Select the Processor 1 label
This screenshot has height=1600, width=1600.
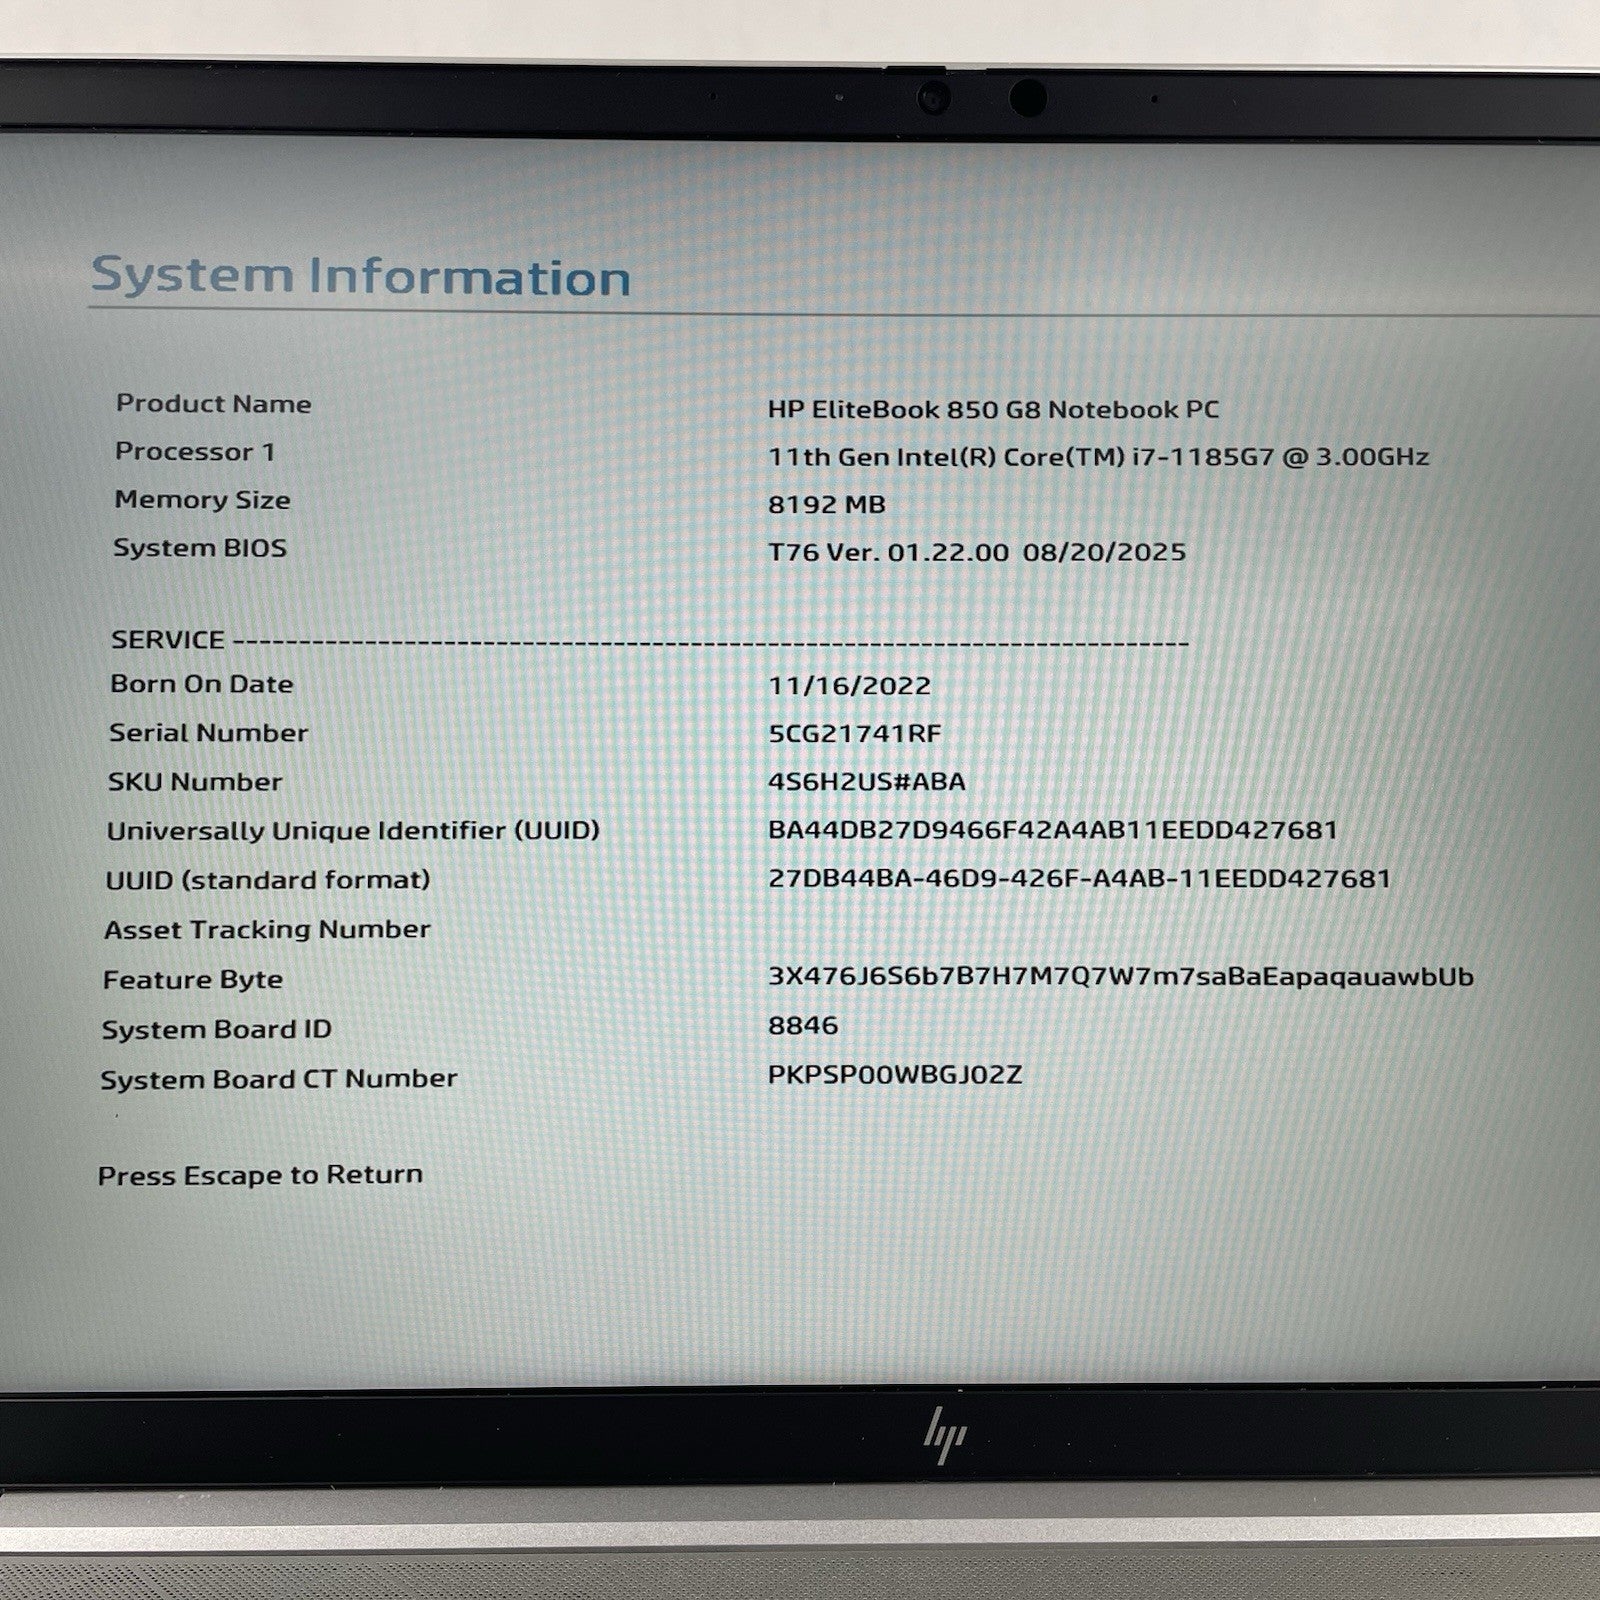coord(194,451)
